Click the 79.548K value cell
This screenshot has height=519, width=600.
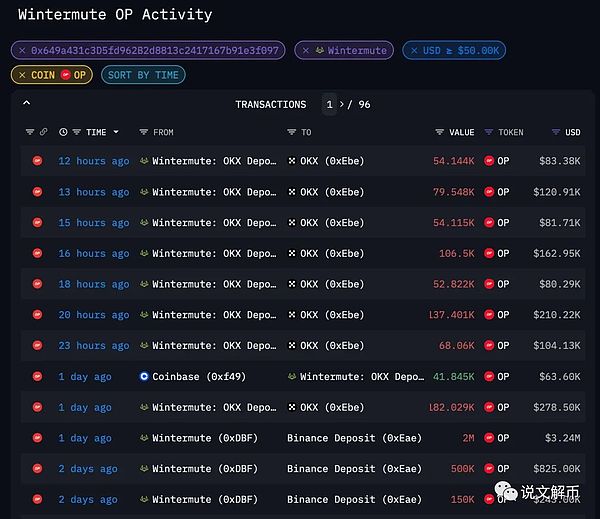click(x=453, y=192)
